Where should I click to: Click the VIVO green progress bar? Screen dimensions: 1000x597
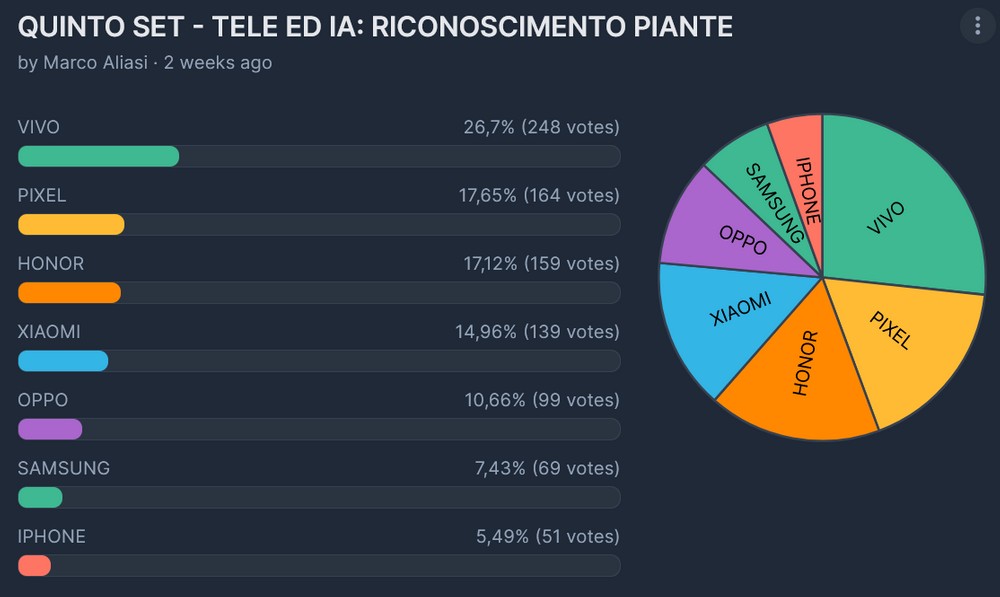point(99,157)
